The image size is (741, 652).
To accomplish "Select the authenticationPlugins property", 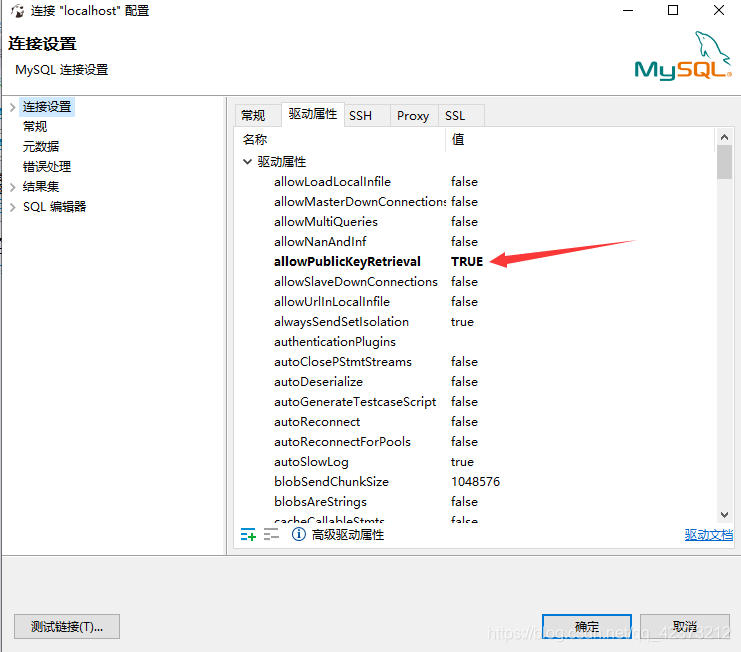I will (335, 342).
